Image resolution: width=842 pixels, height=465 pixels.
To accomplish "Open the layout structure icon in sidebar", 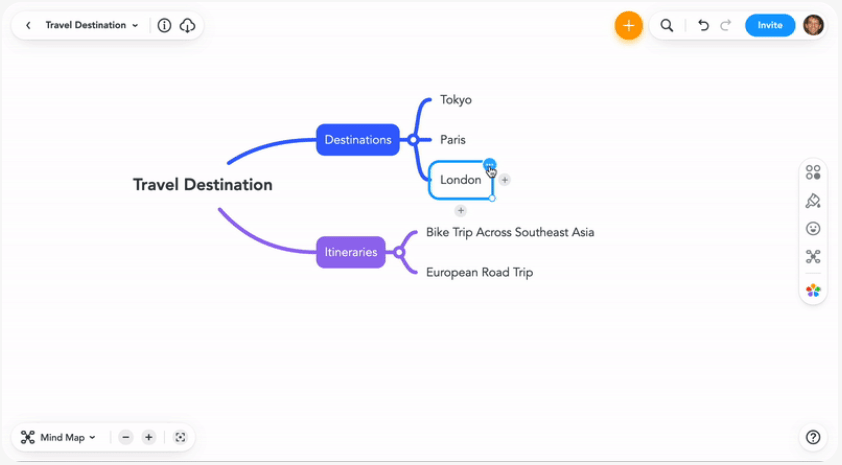I will (813, 257).
